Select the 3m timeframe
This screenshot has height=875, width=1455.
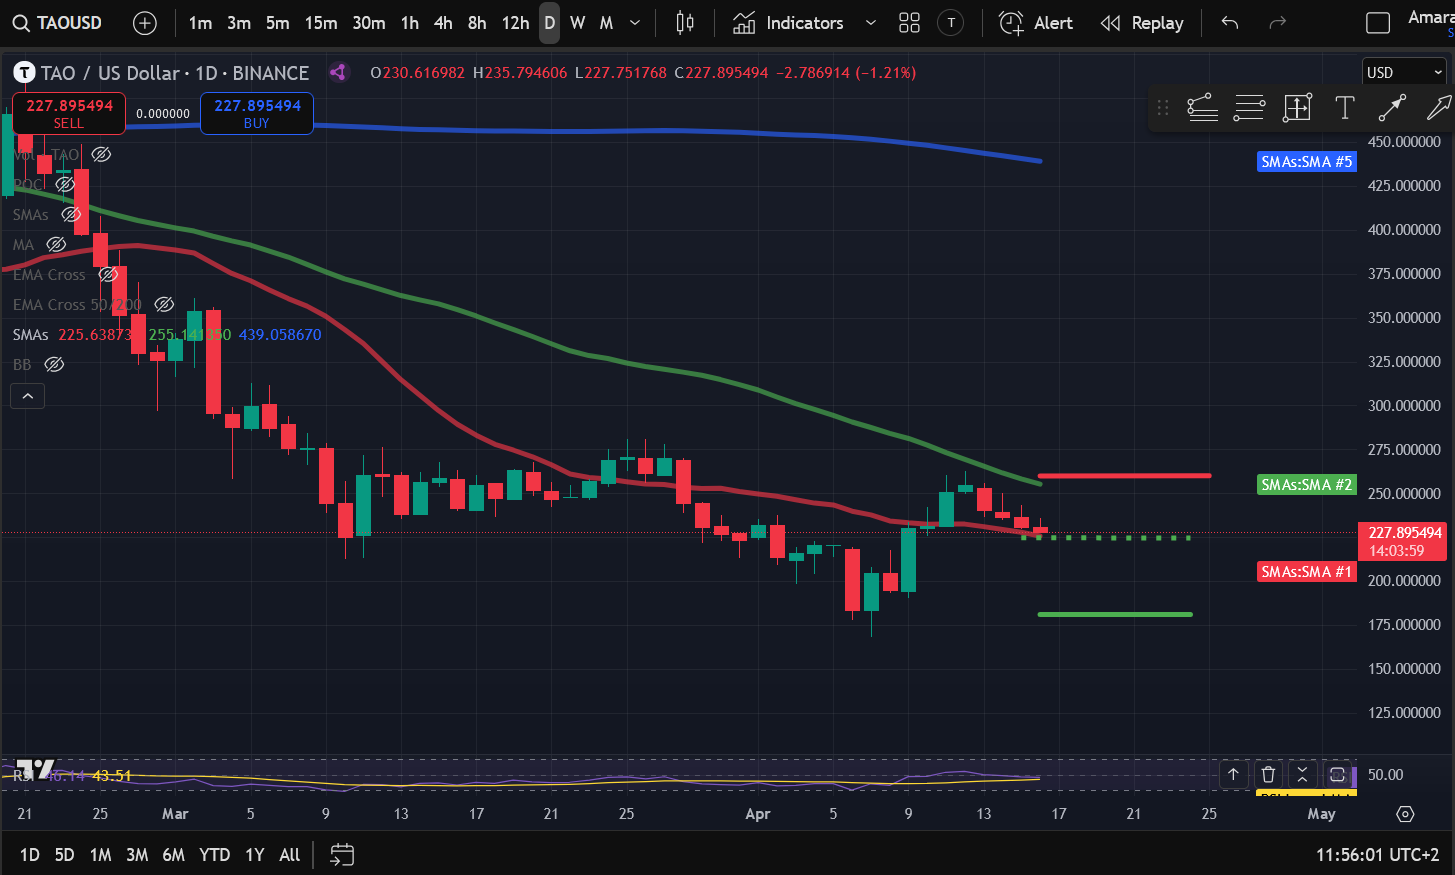click(239, 23)
